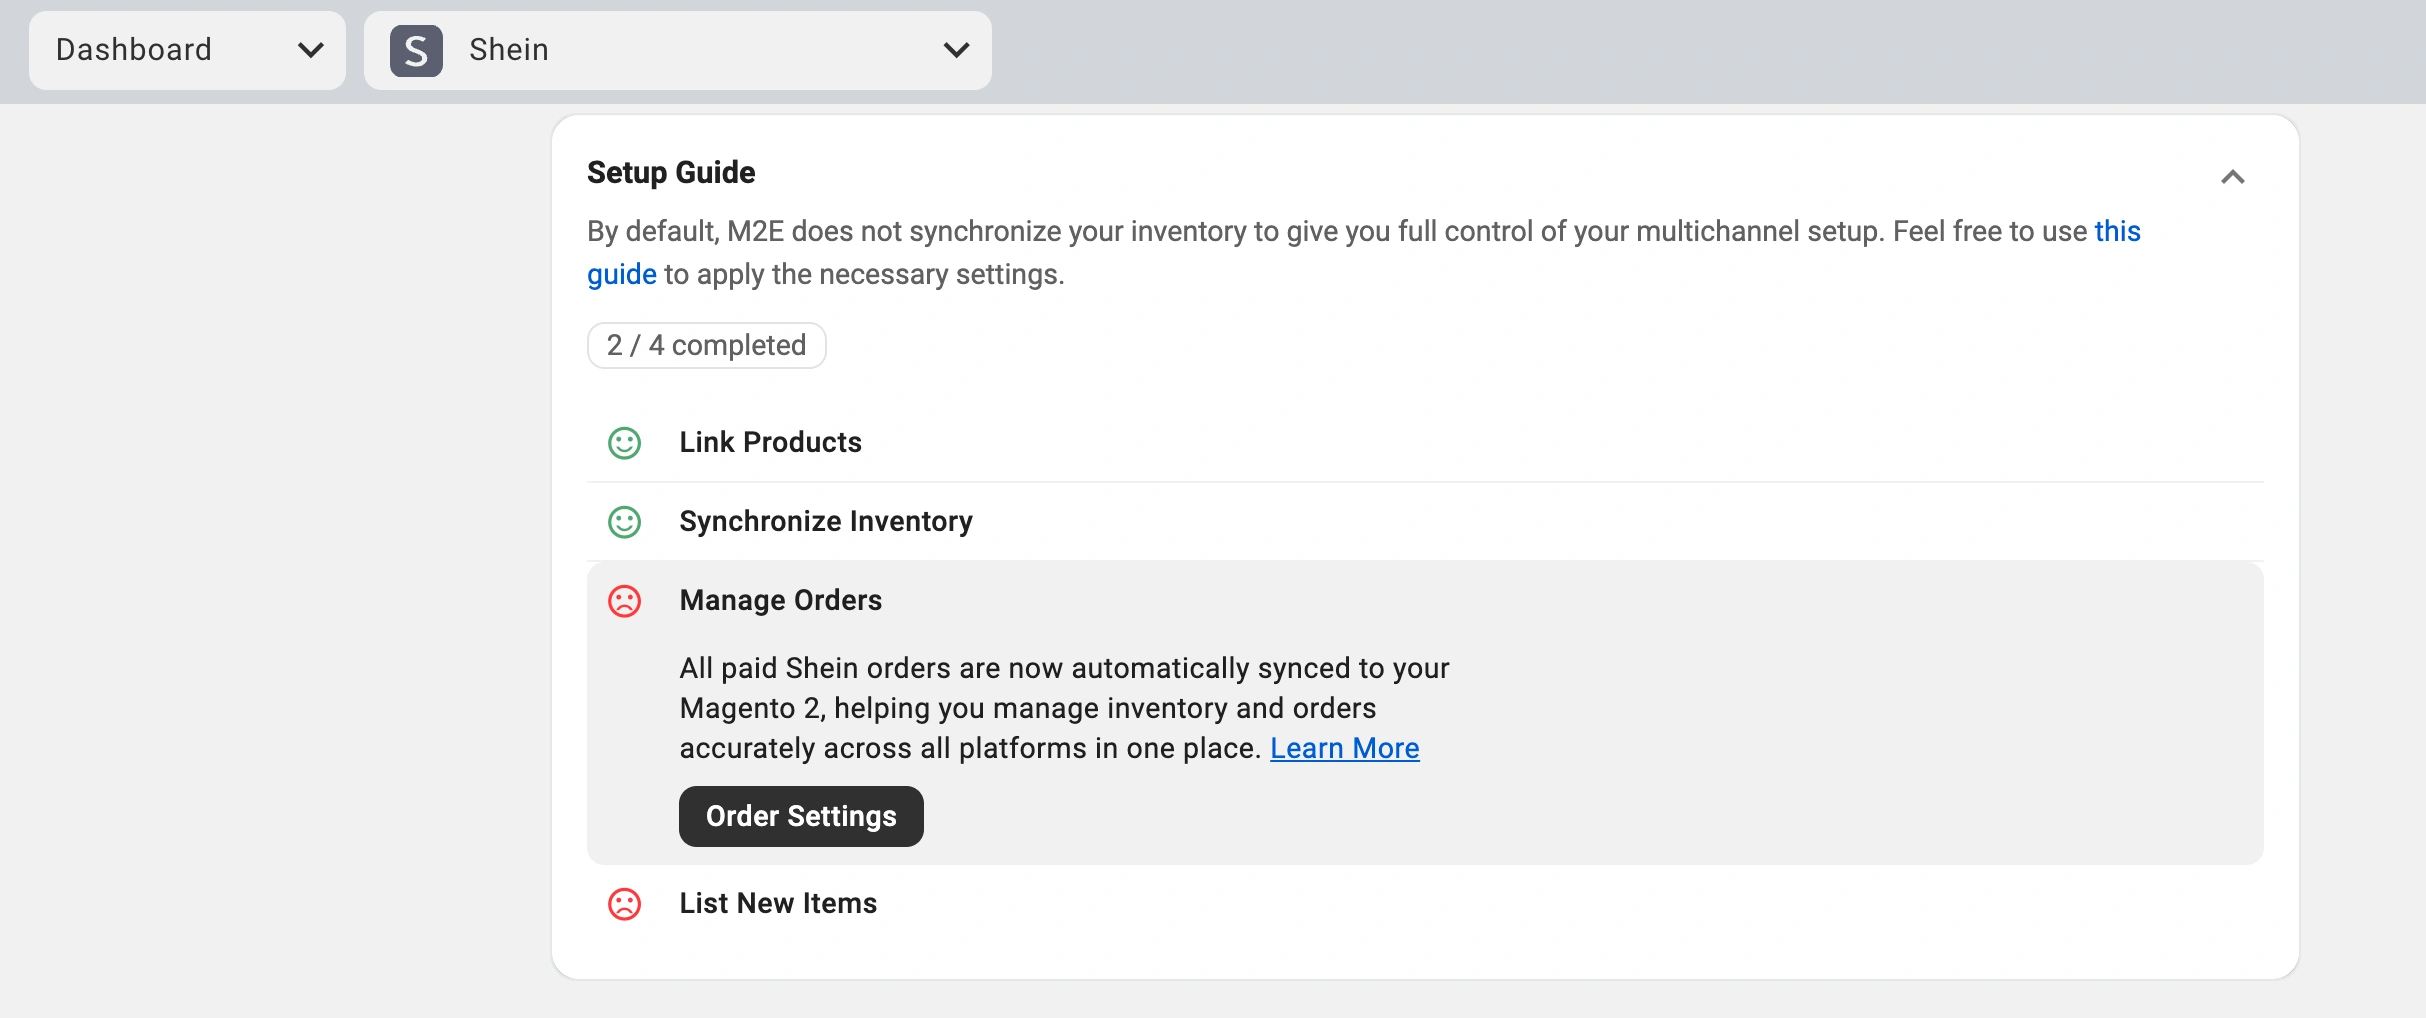This screenshot has height=1018, width=2426.
Task: Click the red frown beside Manage Orders
Action: pyautogui.click(x=624, y=601)
